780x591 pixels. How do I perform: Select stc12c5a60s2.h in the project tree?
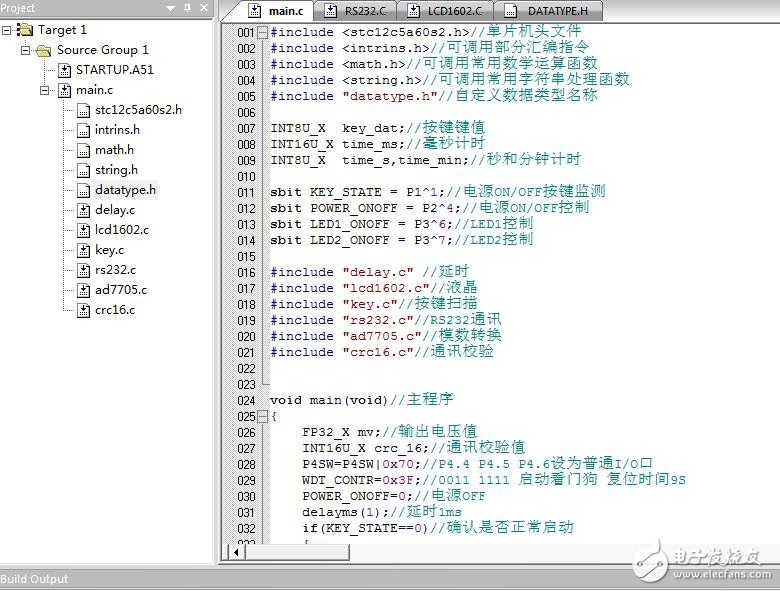pos(138,110)
